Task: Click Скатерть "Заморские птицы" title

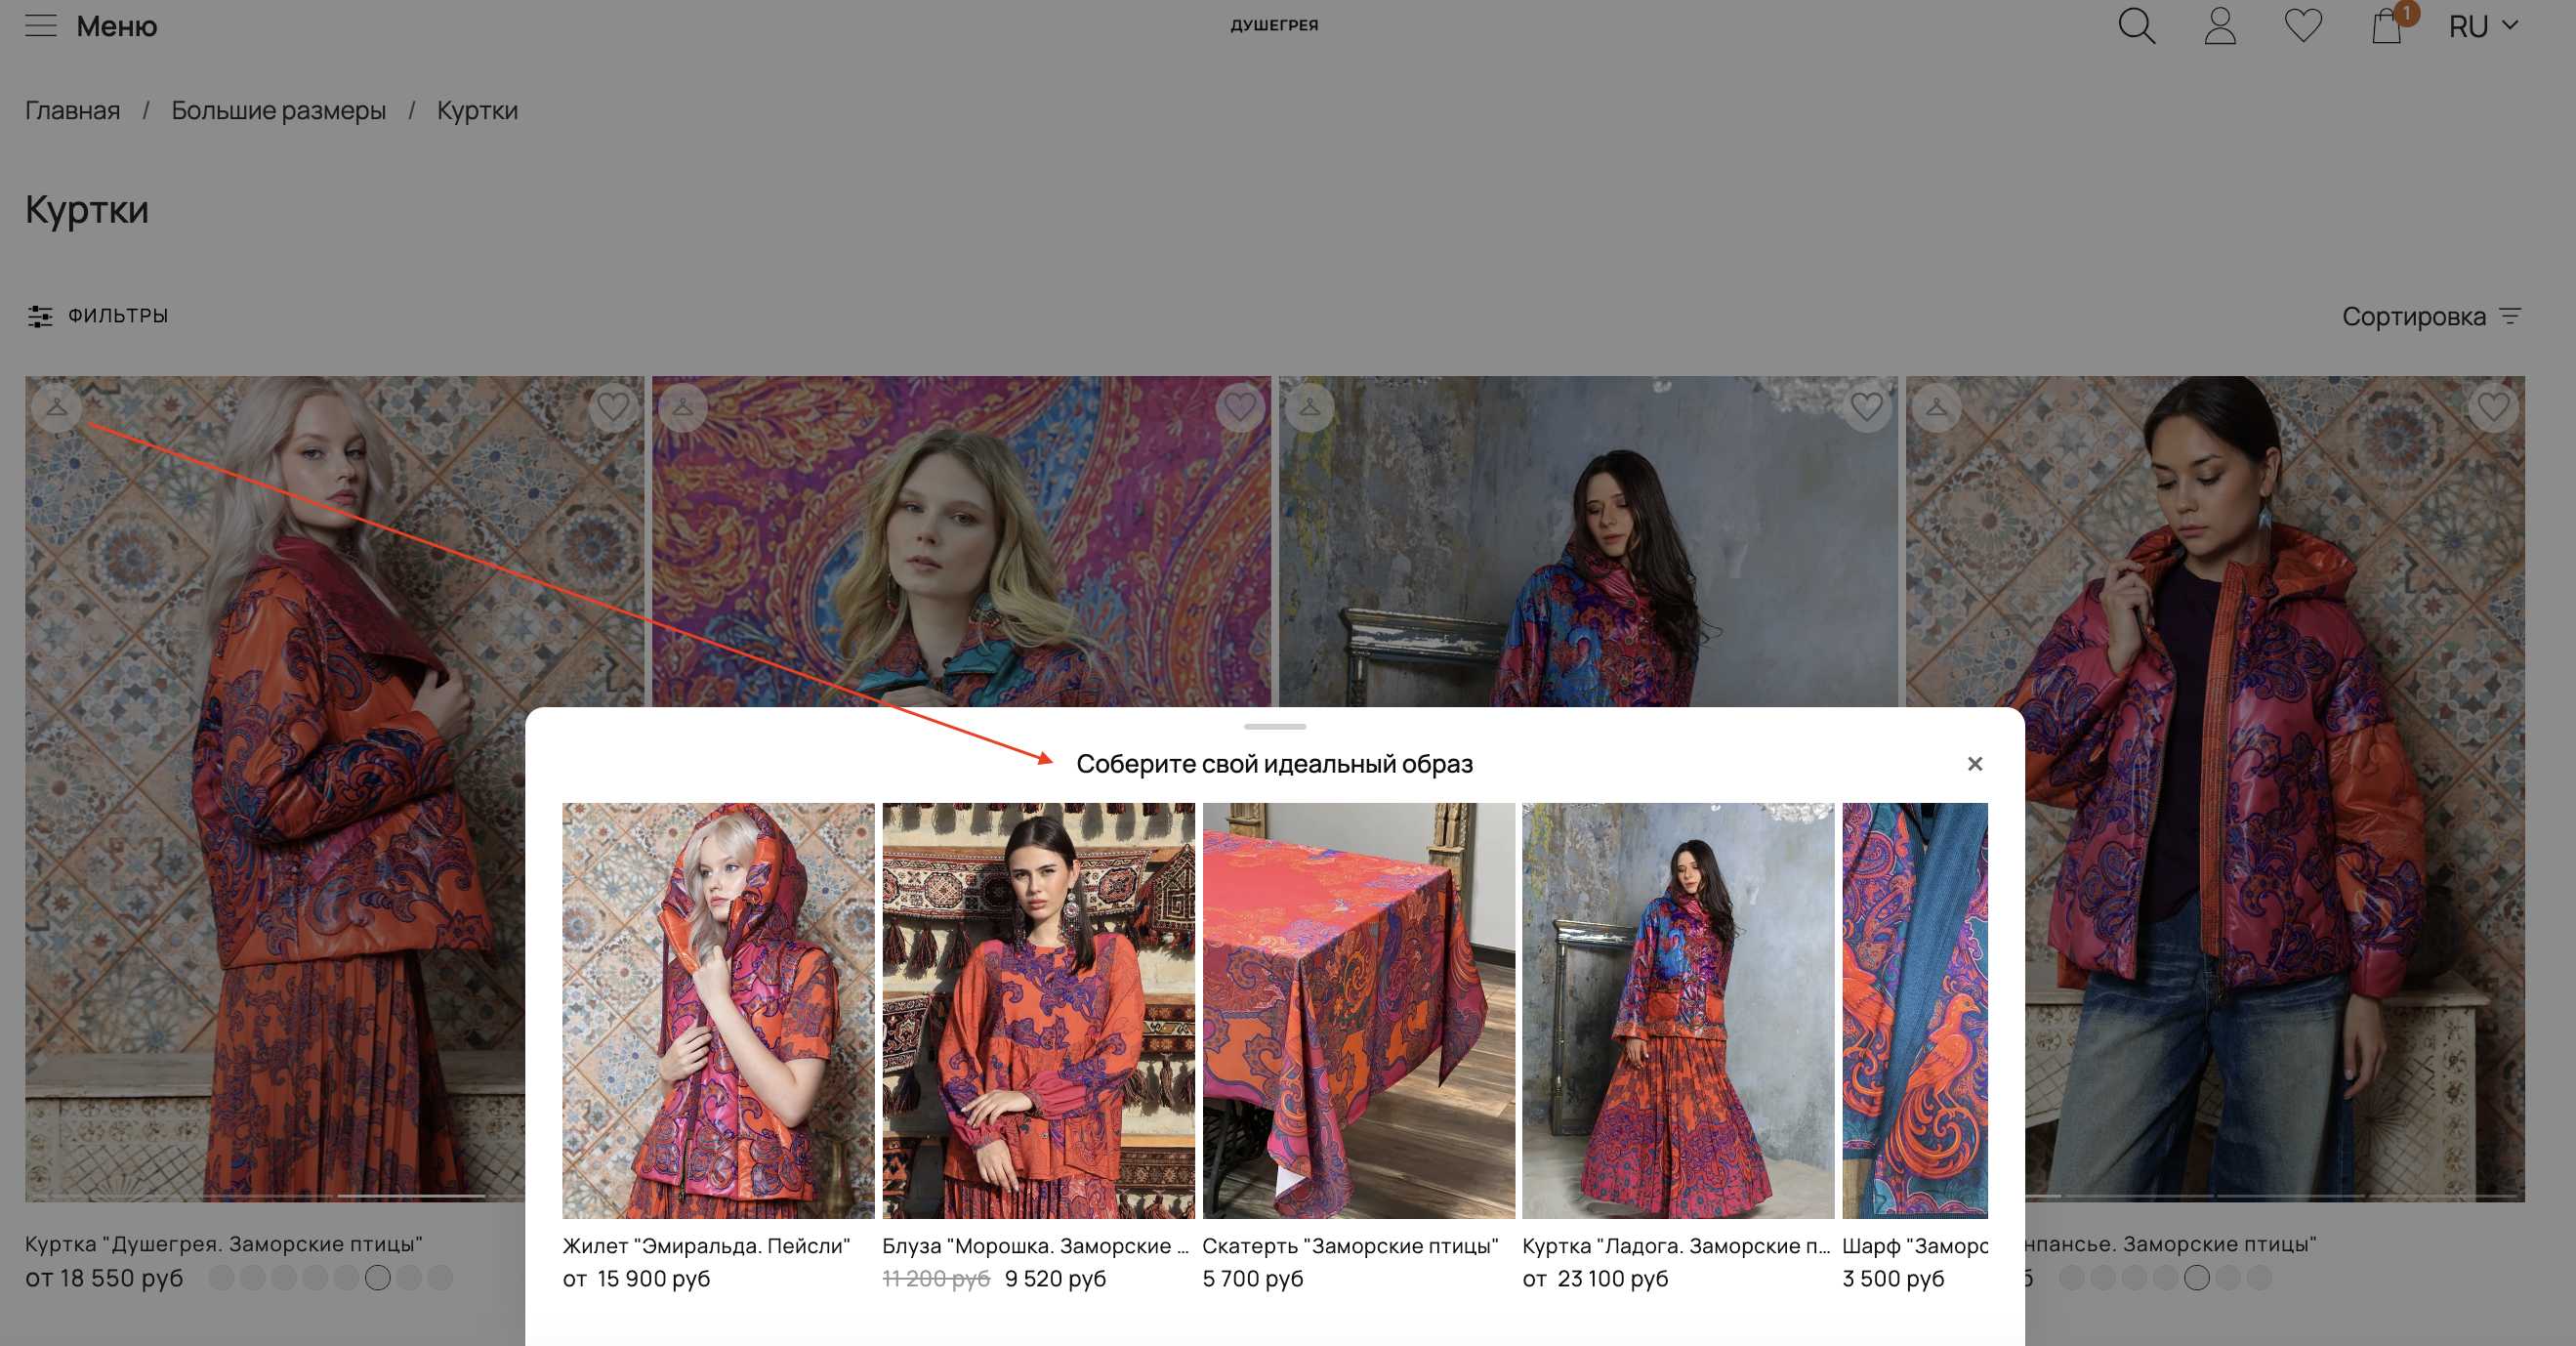Action: tap(1350, 1246)
